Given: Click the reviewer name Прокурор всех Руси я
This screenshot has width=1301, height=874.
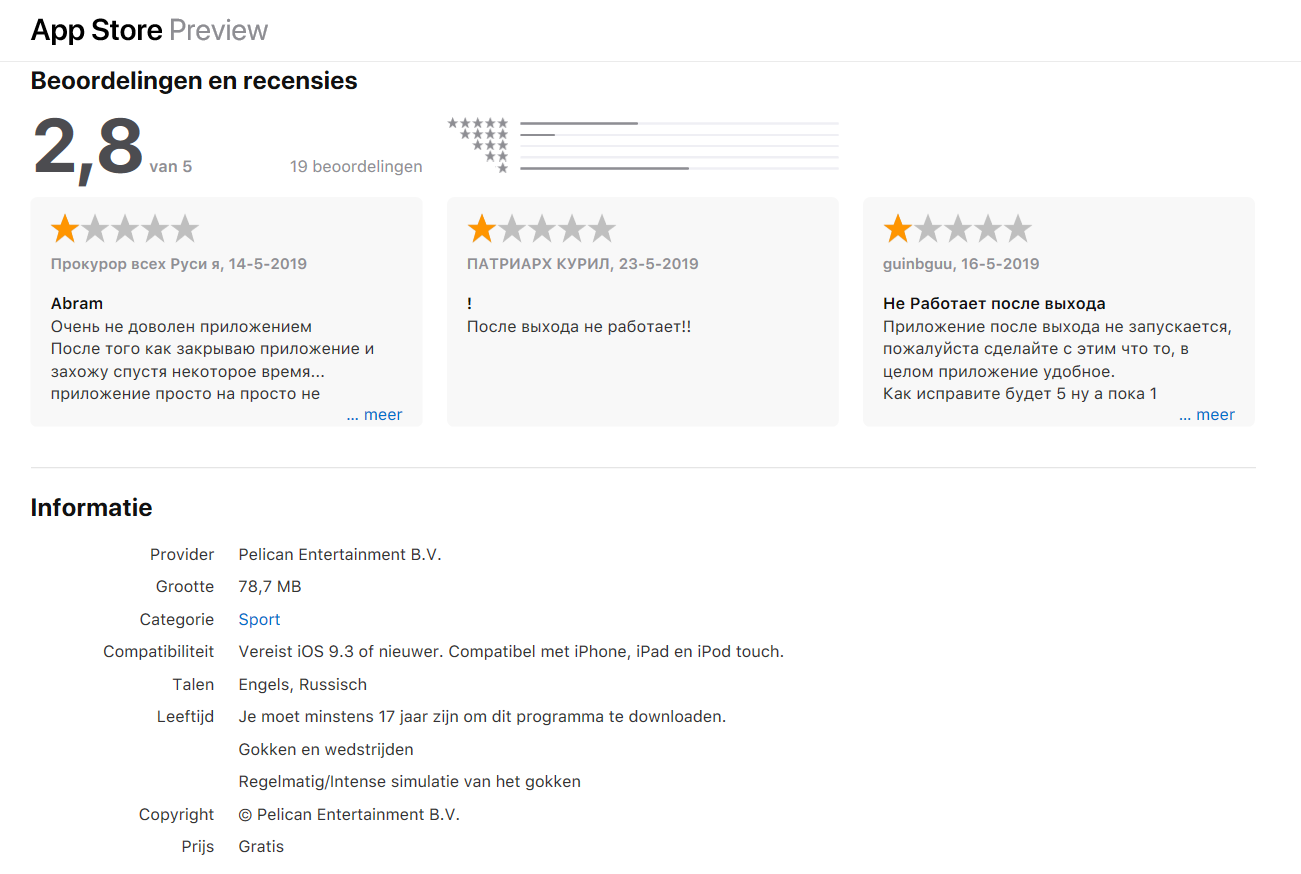Looking at the screenshot, I should pos(135,264).
